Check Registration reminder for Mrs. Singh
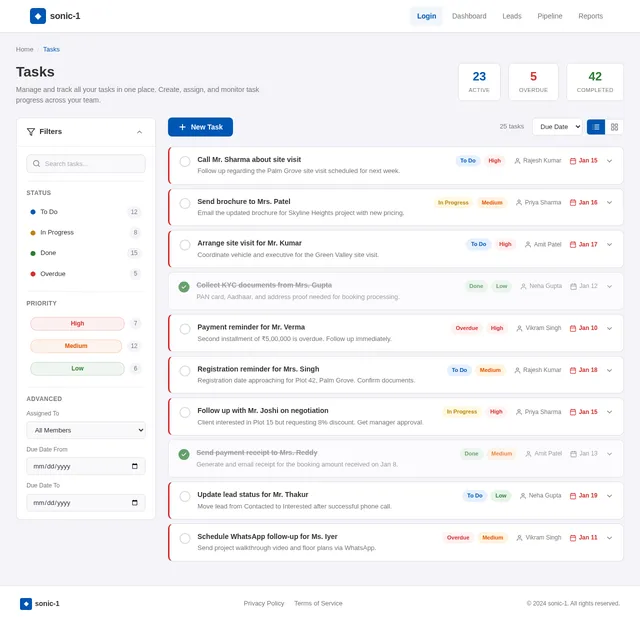Viewport: 640px width, 622px height. 185,371
